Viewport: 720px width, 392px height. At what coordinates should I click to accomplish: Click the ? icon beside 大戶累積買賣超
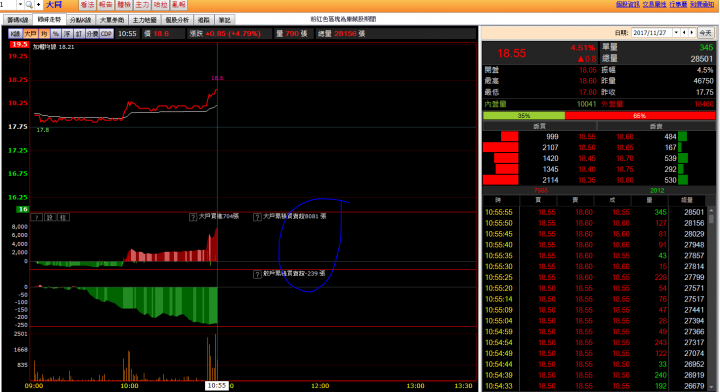tap(257, 217)
